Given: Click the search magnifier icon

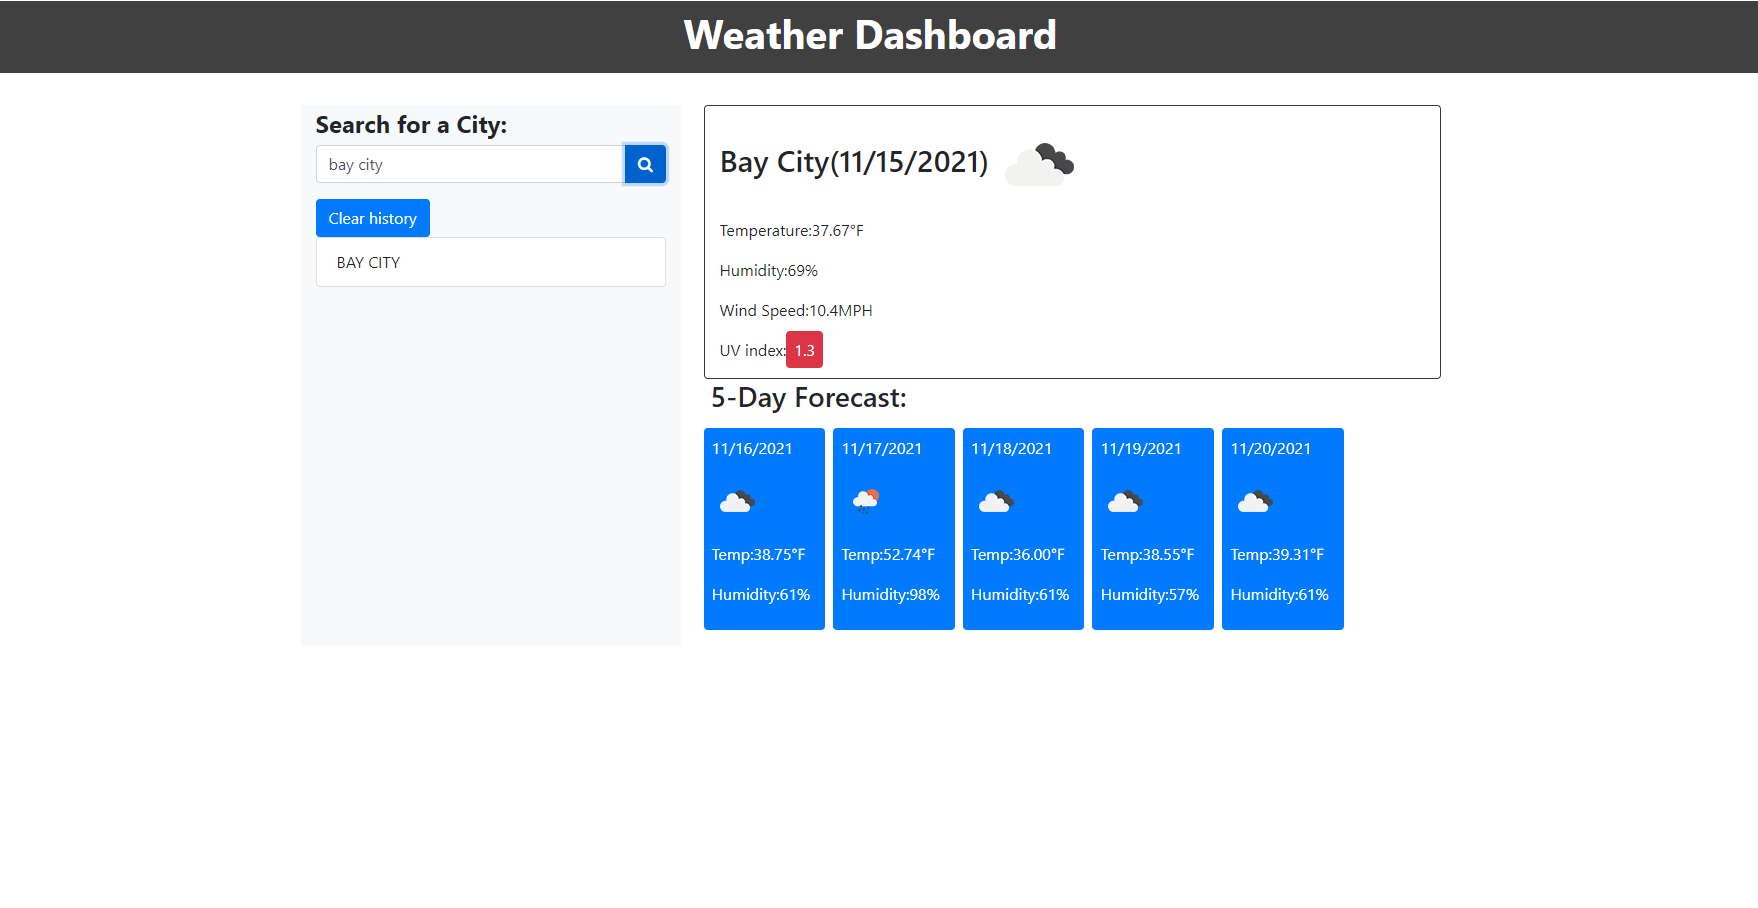Looking at the screenshot, I should tap(644, 164).
